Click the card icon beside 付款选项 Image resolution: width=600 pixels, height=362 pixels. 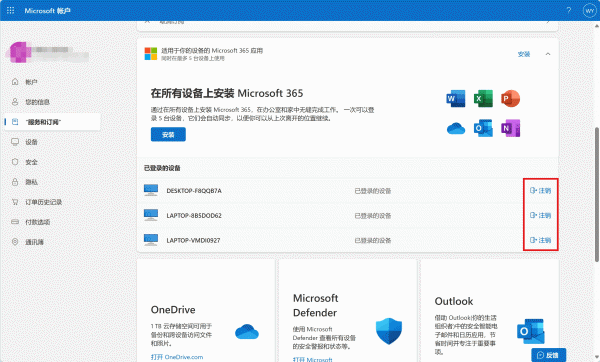(15, 222)
